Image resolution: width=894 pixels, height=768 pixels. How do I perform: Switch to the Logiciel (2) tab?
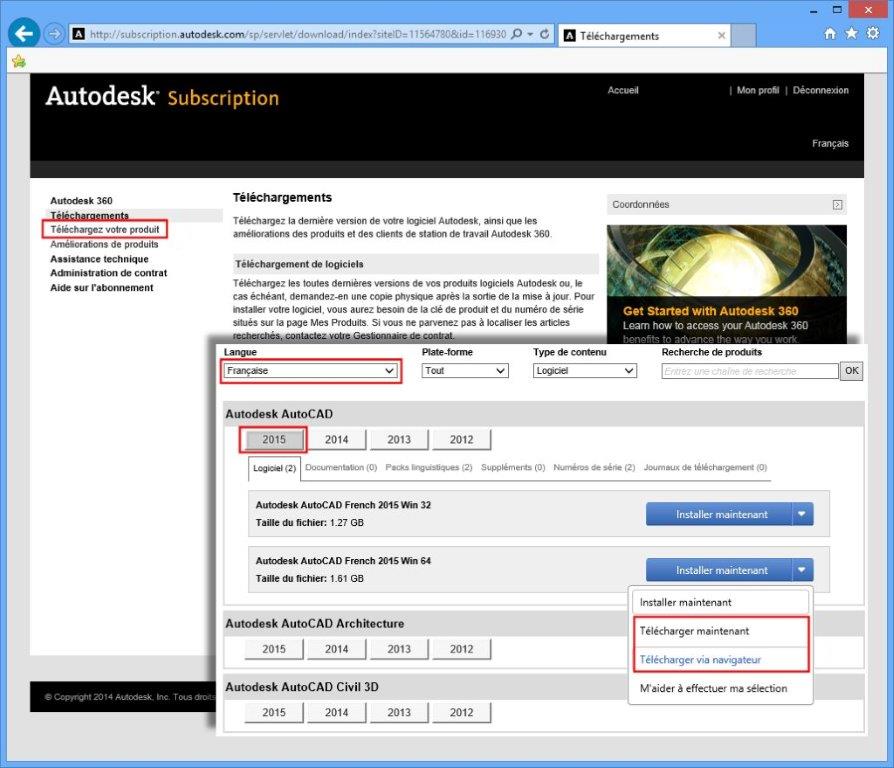coord(274,468)
